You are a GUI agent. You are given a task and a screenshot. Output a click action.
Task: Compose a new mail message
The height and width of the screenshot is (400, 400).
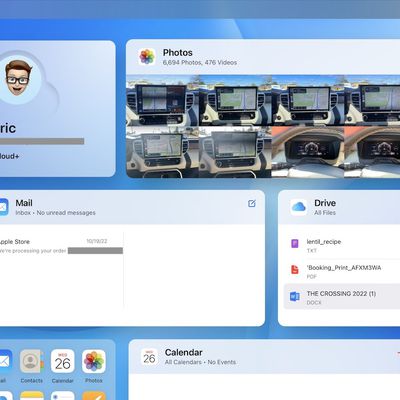click(x=252, y=203)
